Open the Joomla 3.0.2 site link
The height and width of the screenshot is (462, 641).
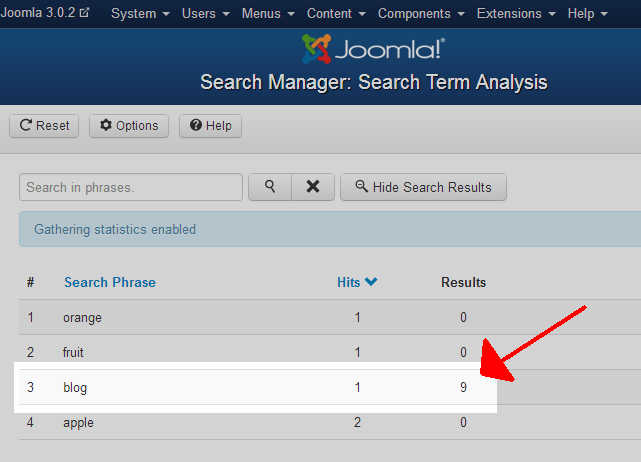[x=46, y=13]
